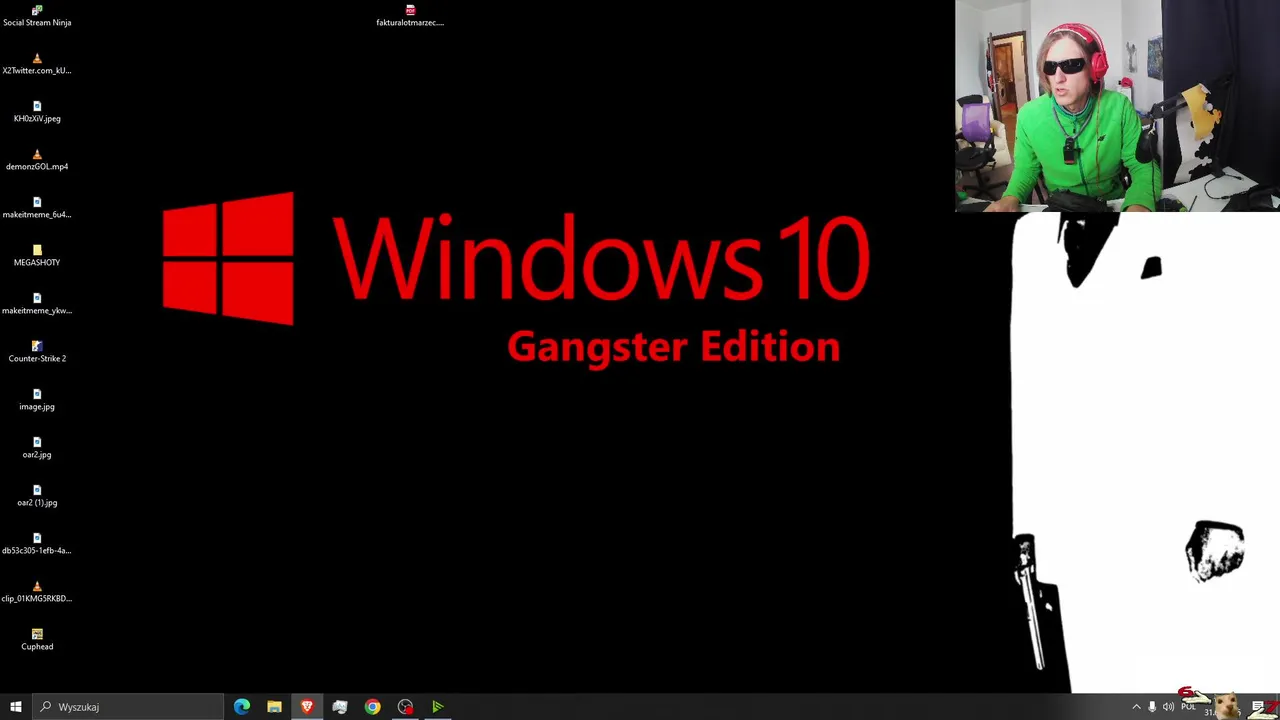Viewport: 1280px width, 720px height.
Task: Select the X2Twitter.com video file icon
Action: (x=37, y=64)
